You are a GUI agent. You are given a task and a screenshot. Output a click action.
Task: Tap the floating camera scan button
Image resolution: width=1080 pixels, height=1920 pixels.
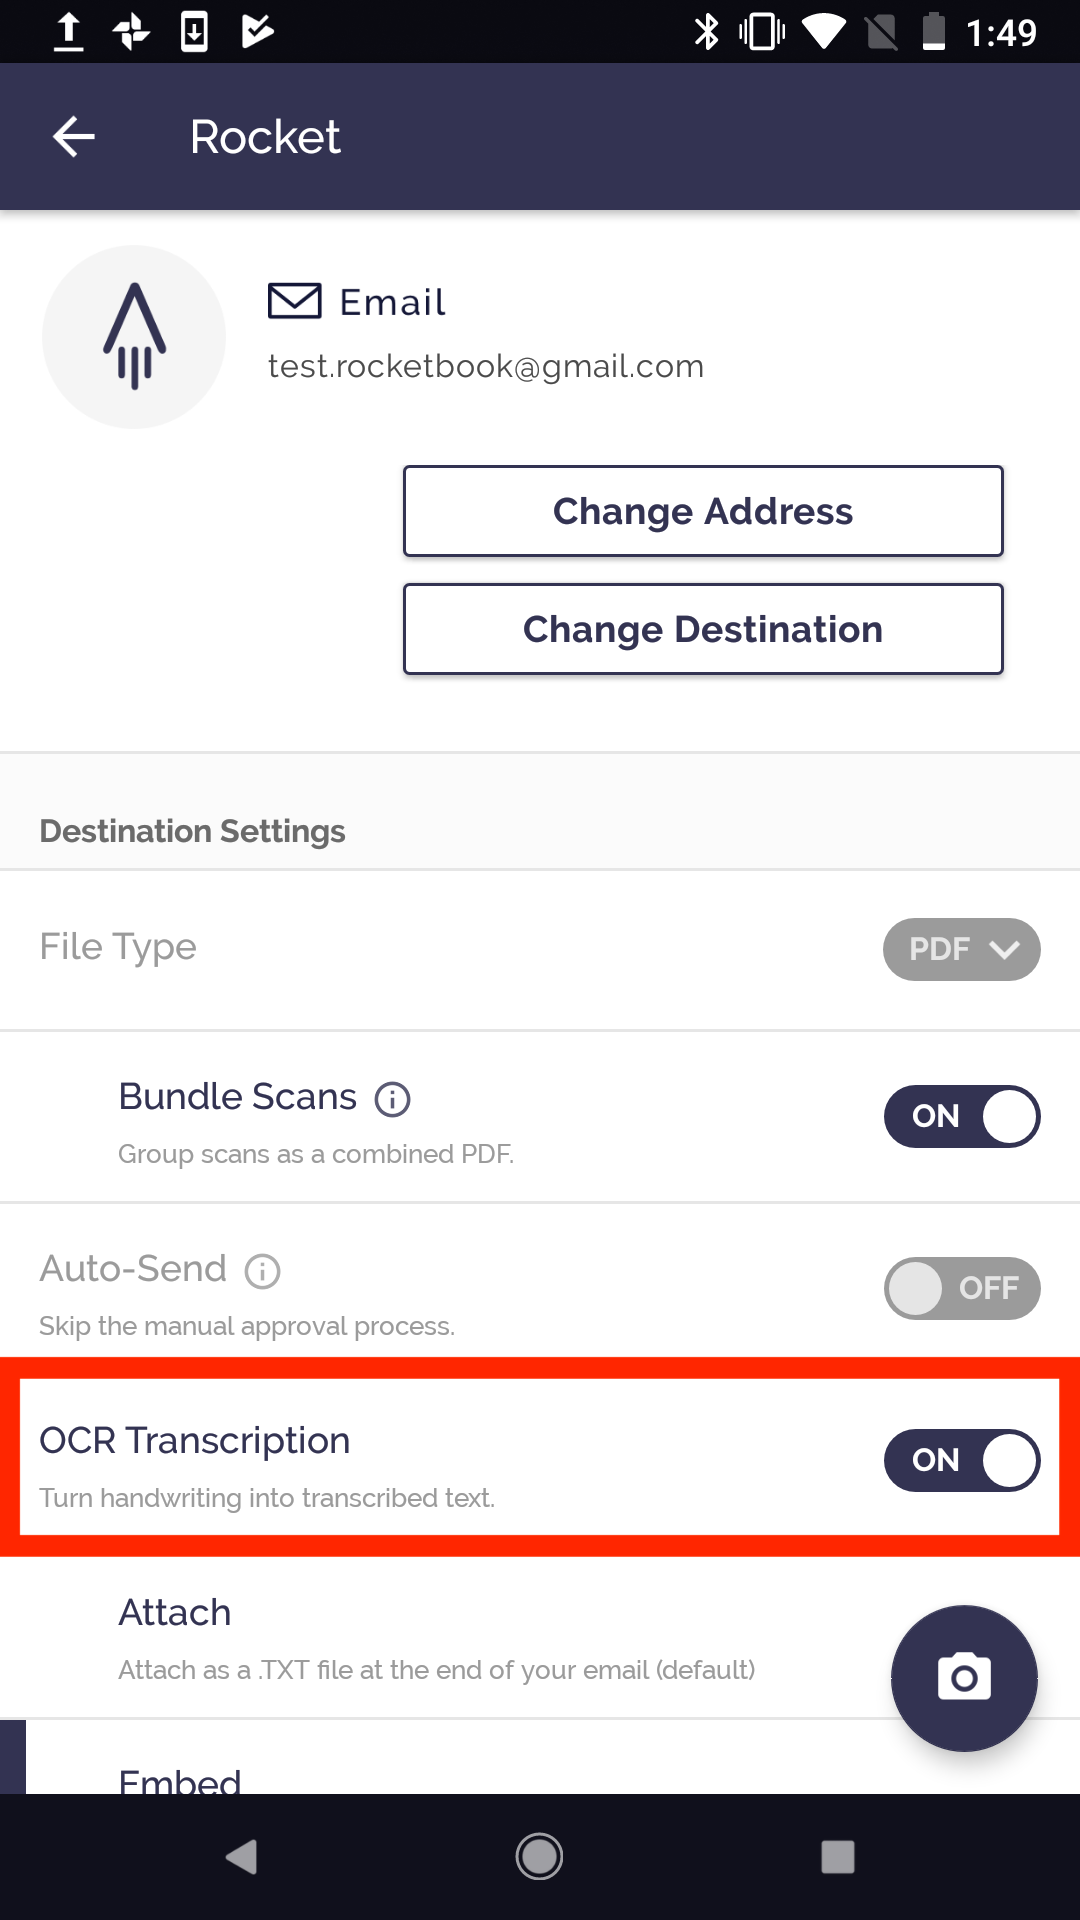click(x=964, y=1678)
